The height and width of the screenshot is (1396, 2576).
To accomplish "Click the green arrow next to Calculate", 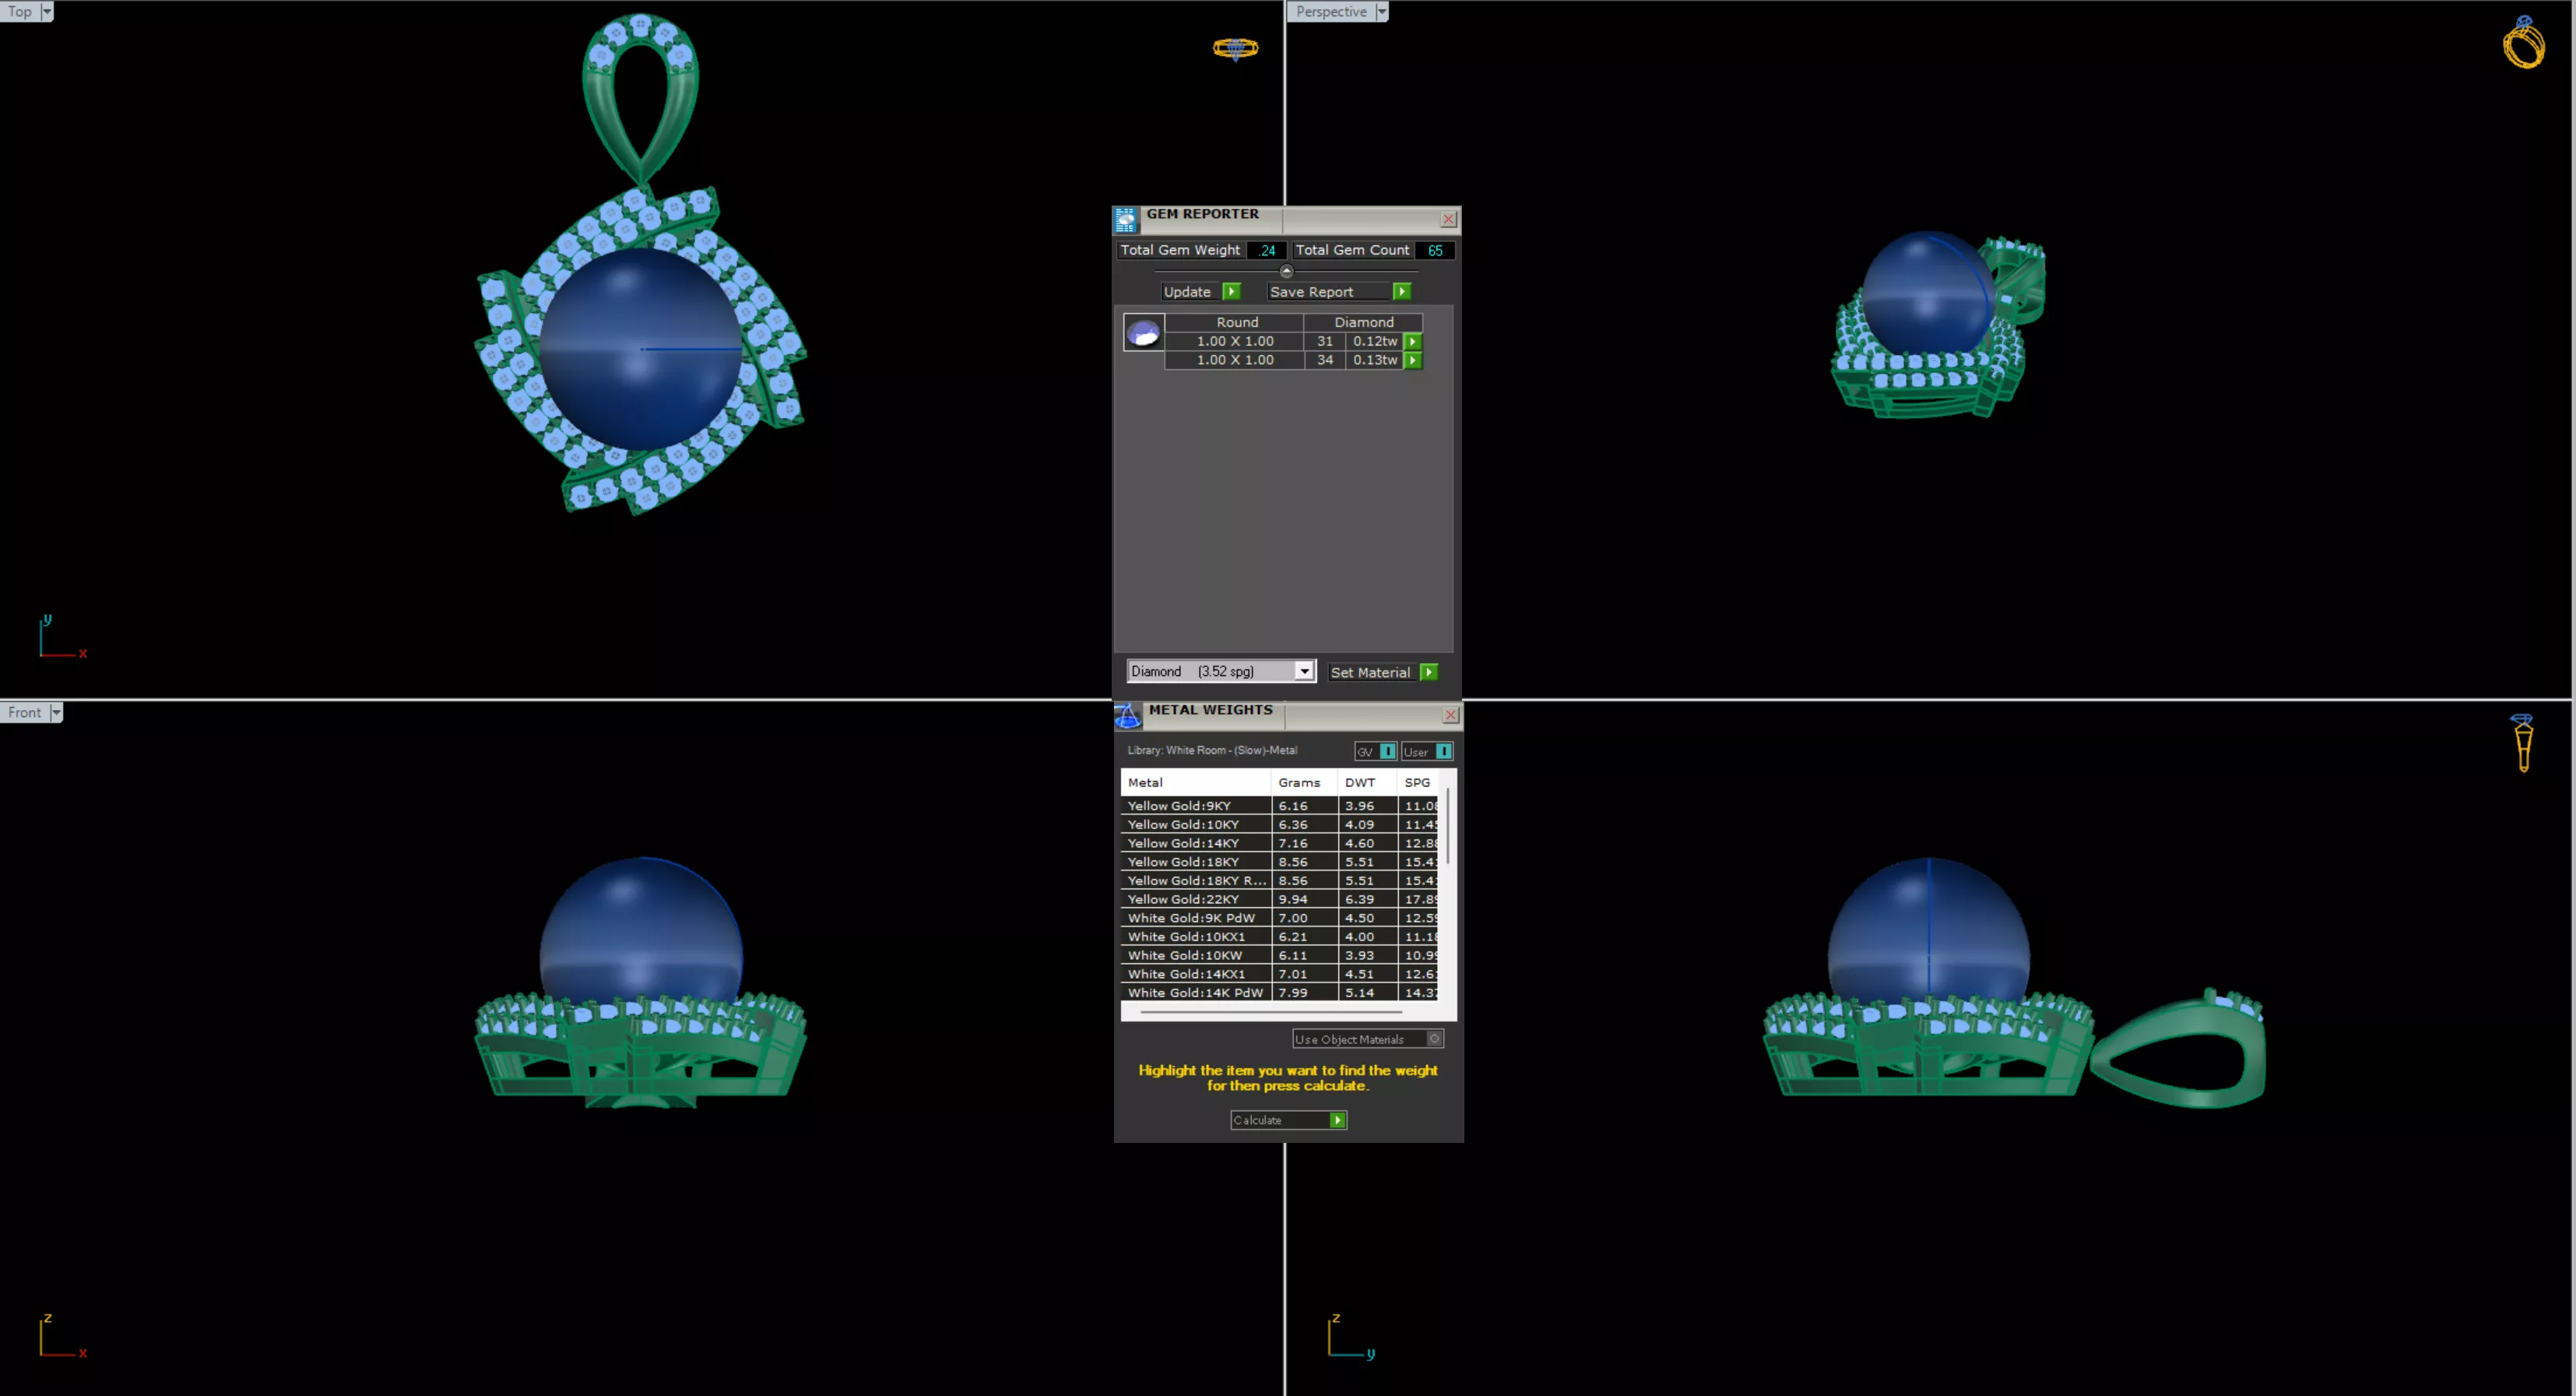I will [1338, 1120].
